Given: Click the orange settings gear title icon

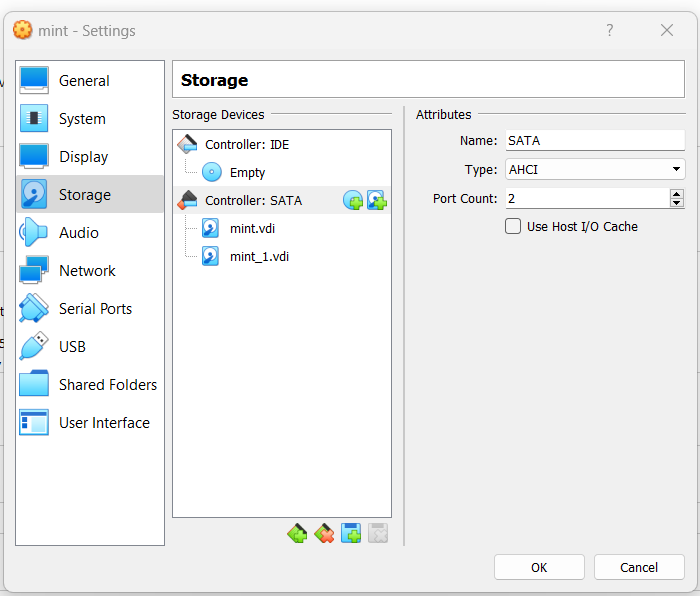Looking at the screenshot, I should (23, 30).
